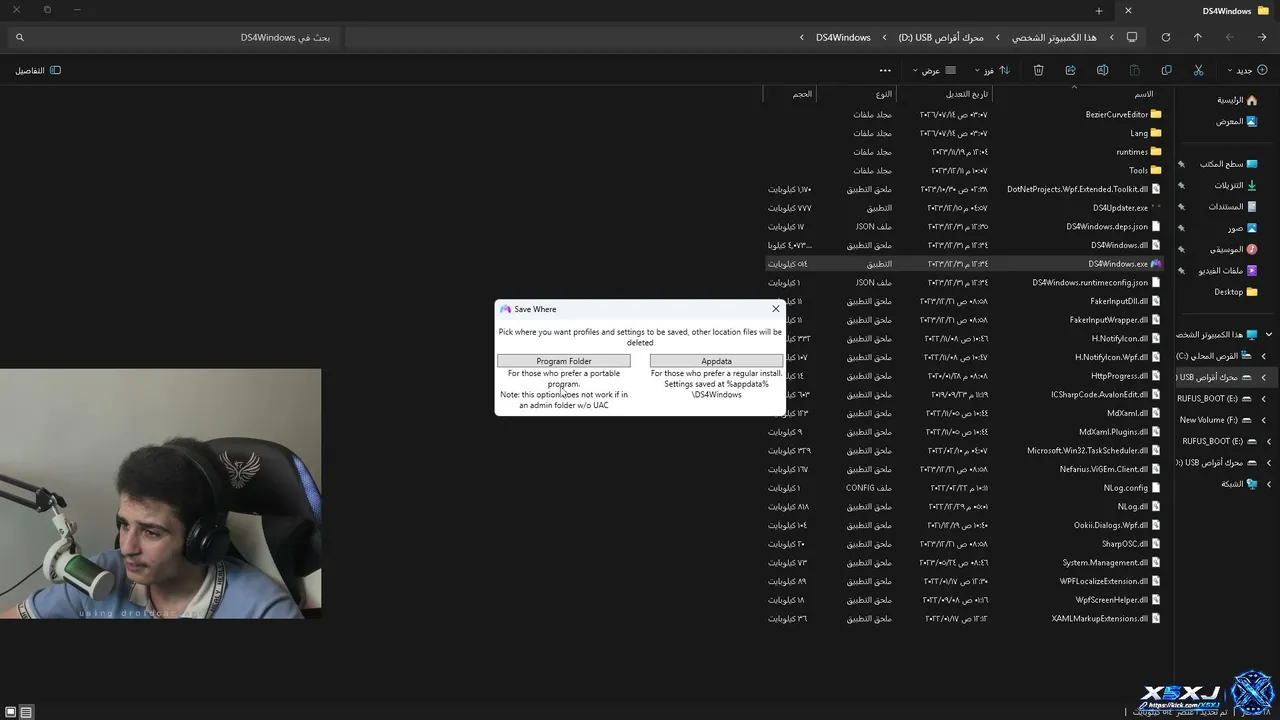Select the Tools folder icon

pyautogui.click(x=1156, y=170)
